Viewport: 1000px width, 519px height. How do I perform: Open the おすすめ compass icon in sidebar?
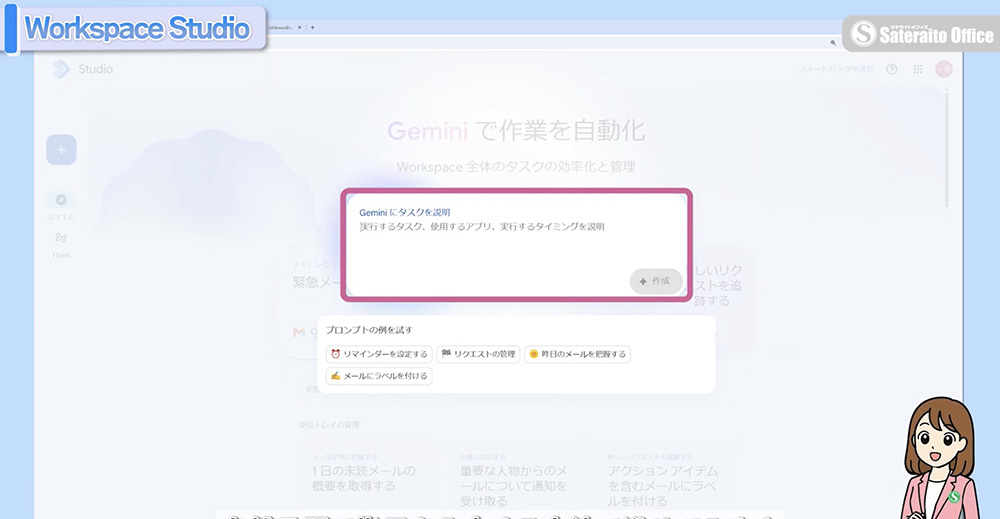click(x=61, y=200)
